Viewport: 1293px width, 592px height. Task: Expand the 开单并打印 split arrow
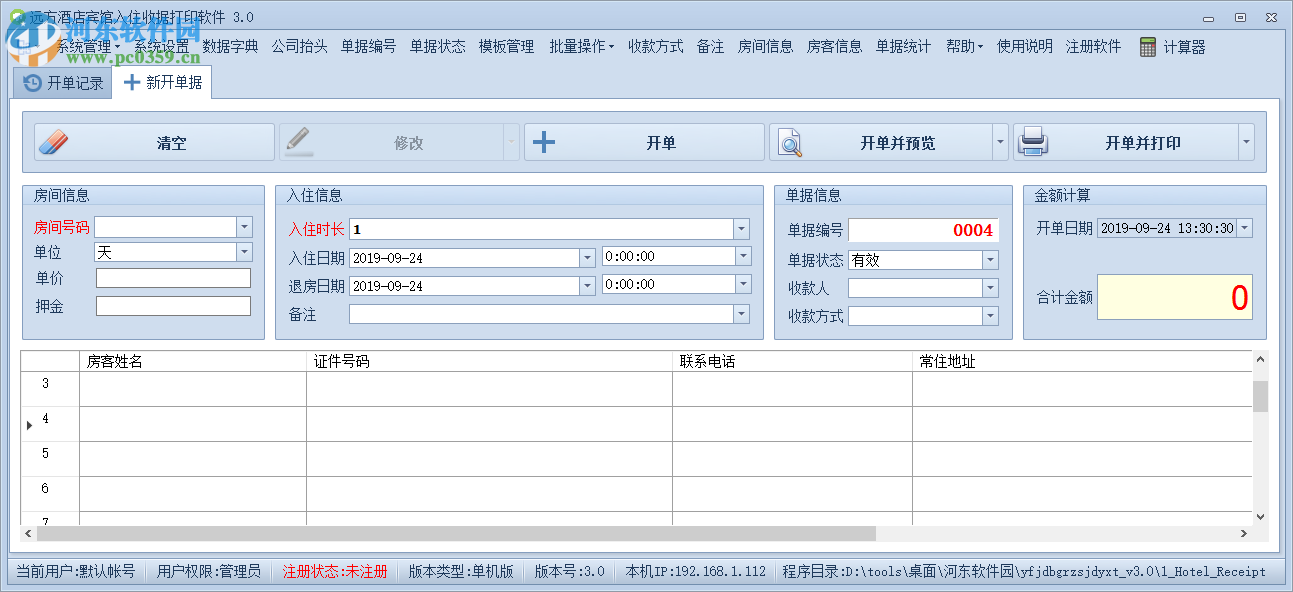[x=1246, y=143]
